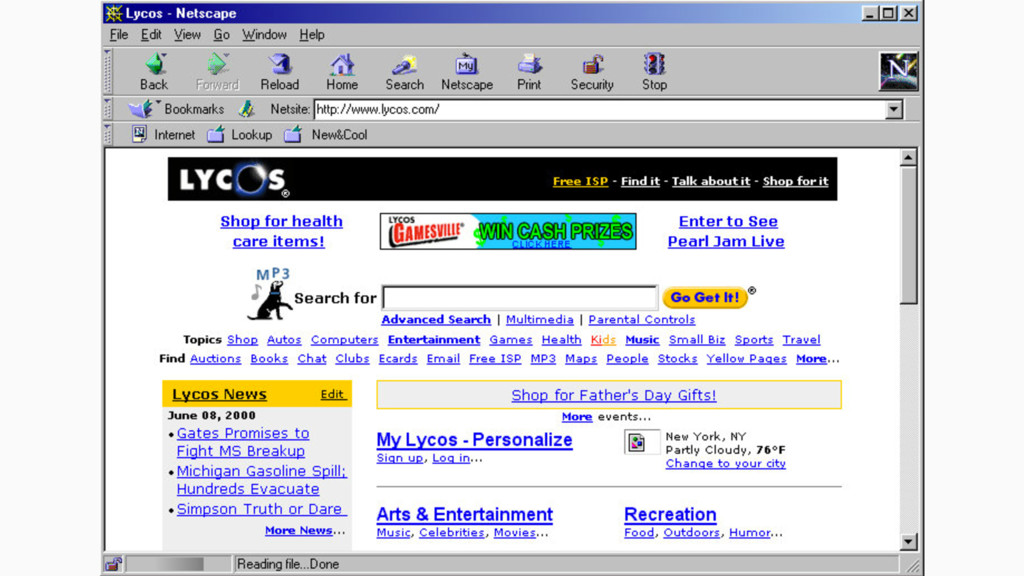1024x576 pixels.
Task: Open the Go menu
Action: 221,35
